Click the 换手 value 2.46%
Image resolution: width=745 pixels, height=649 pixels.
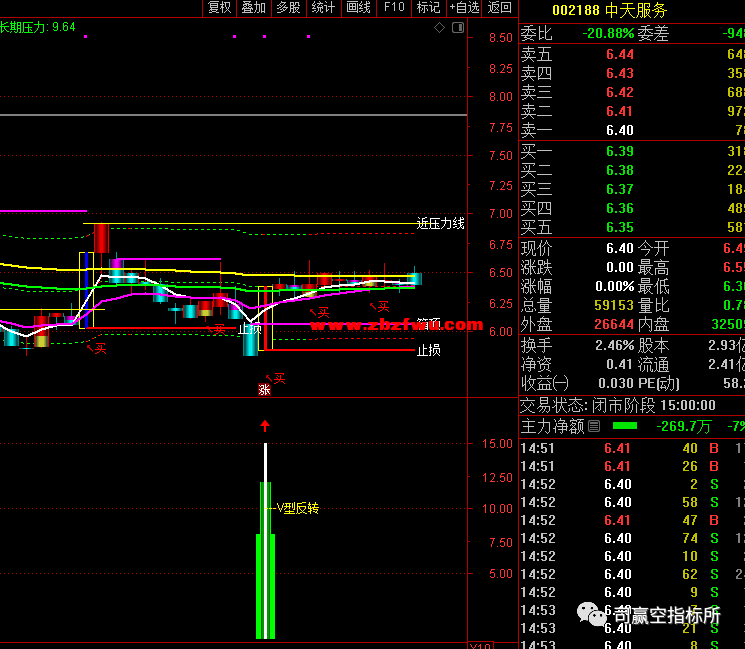click(x=614, y=345)
